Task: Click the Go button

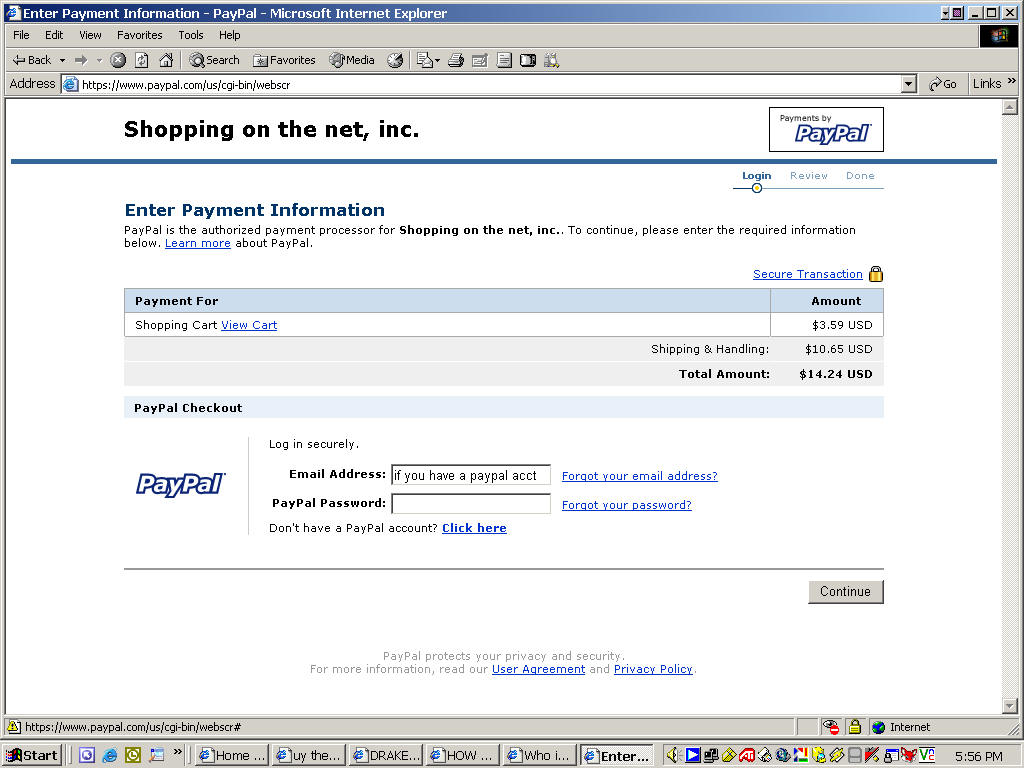Action: click(942, 84)
